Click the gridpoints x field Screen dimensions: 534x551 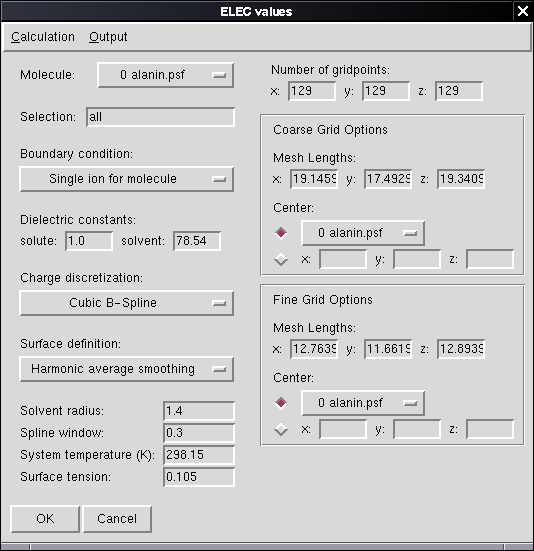tap(312, 91)
